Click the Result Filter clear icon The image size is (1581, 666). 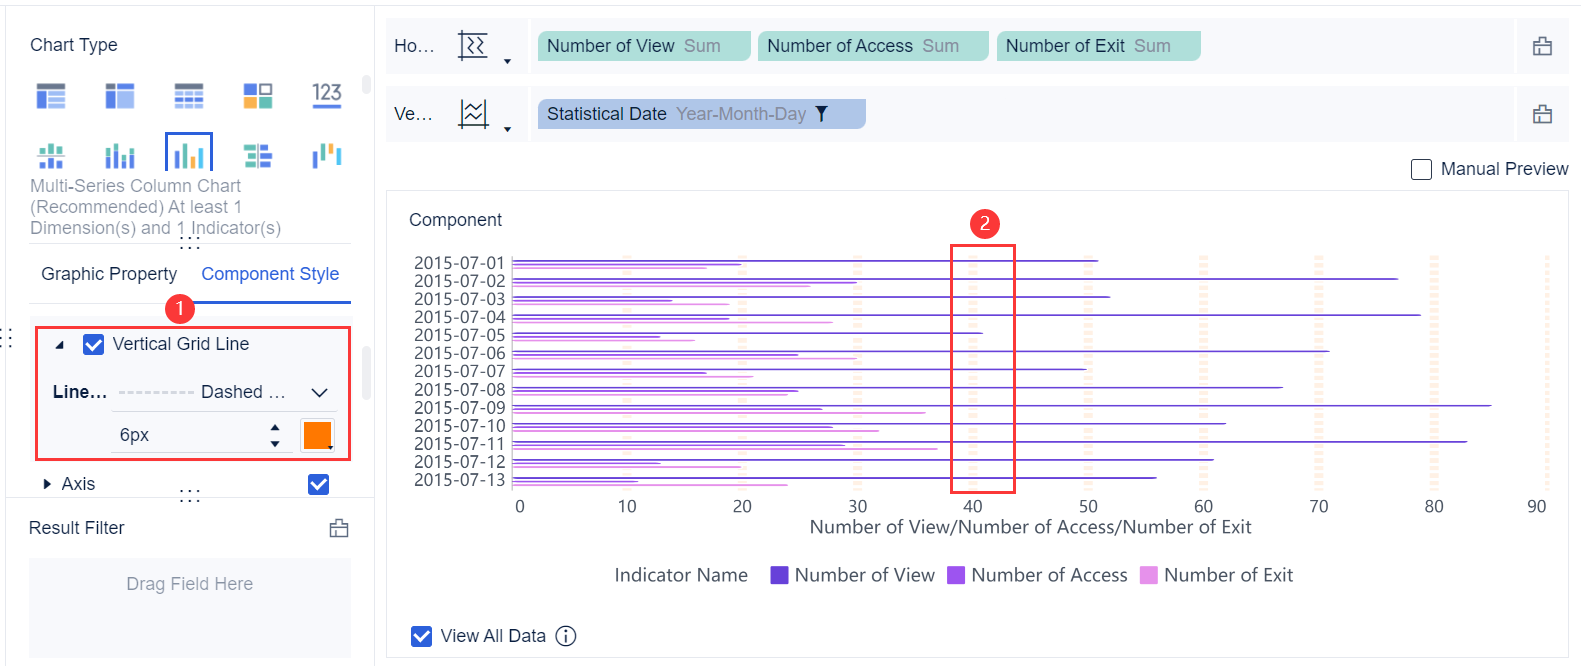pyautogui.click(x=339, y=528)
